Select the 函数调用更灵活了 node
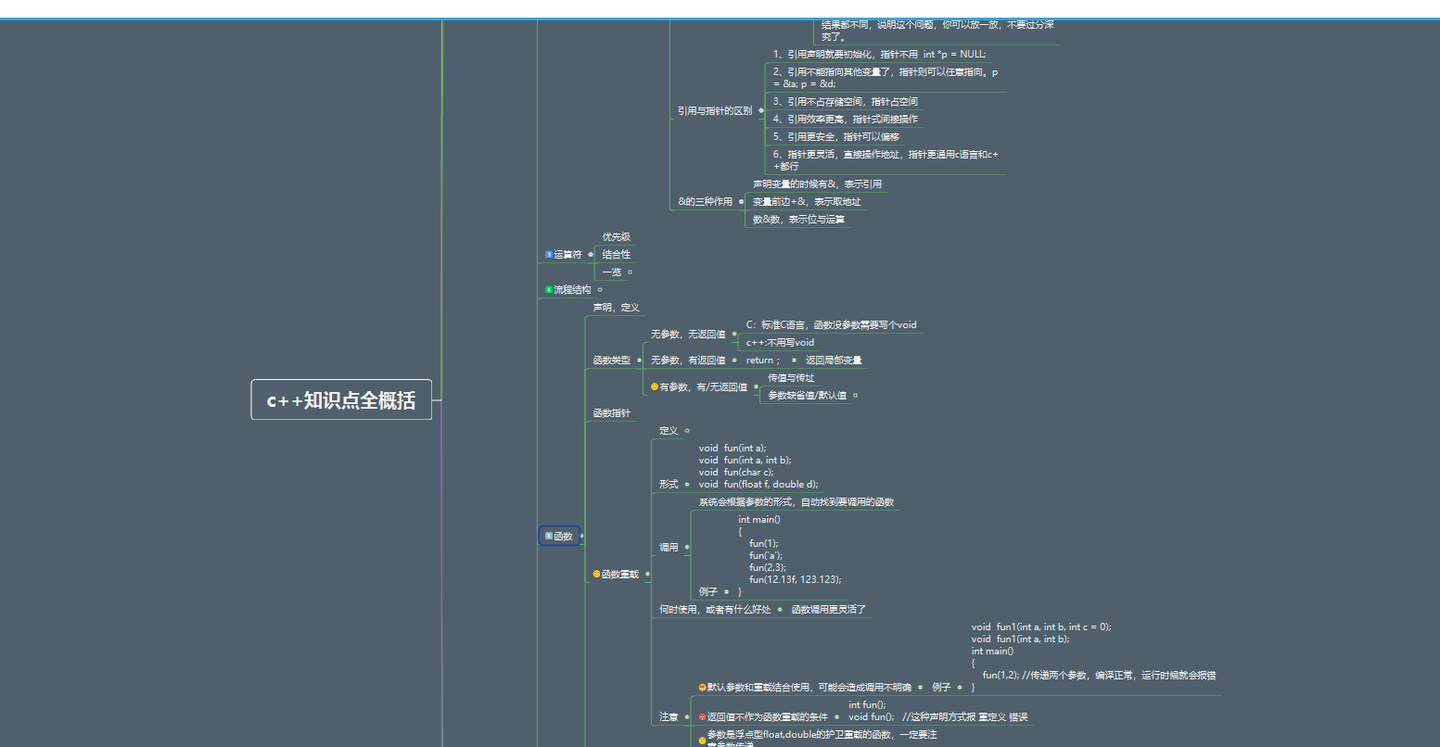1440x747 pixels. click(x=829, y=609)
